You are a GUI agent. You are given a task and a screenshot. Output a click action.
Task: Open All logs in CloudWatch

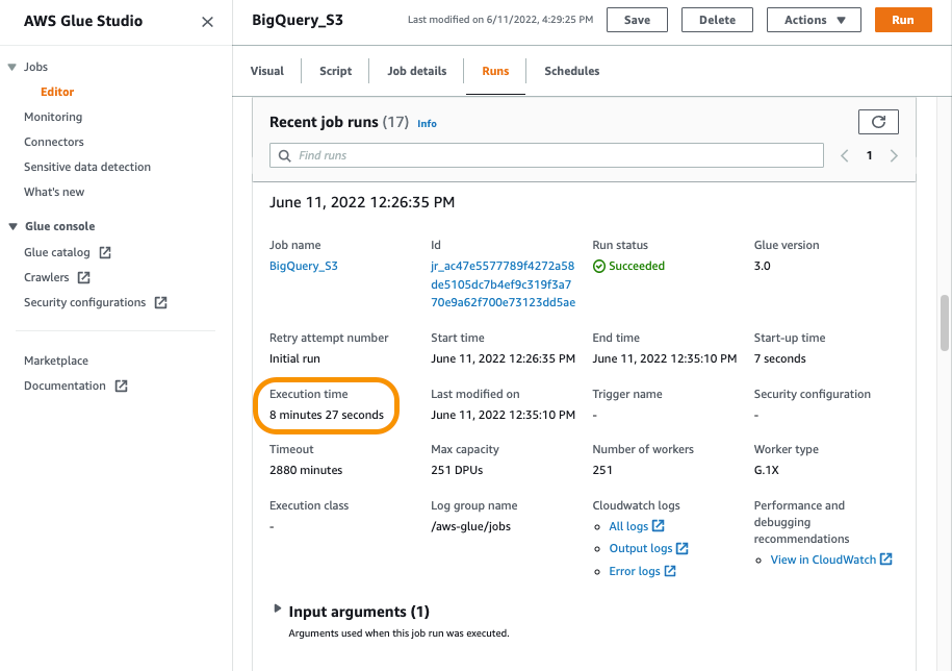pos(628,526)
